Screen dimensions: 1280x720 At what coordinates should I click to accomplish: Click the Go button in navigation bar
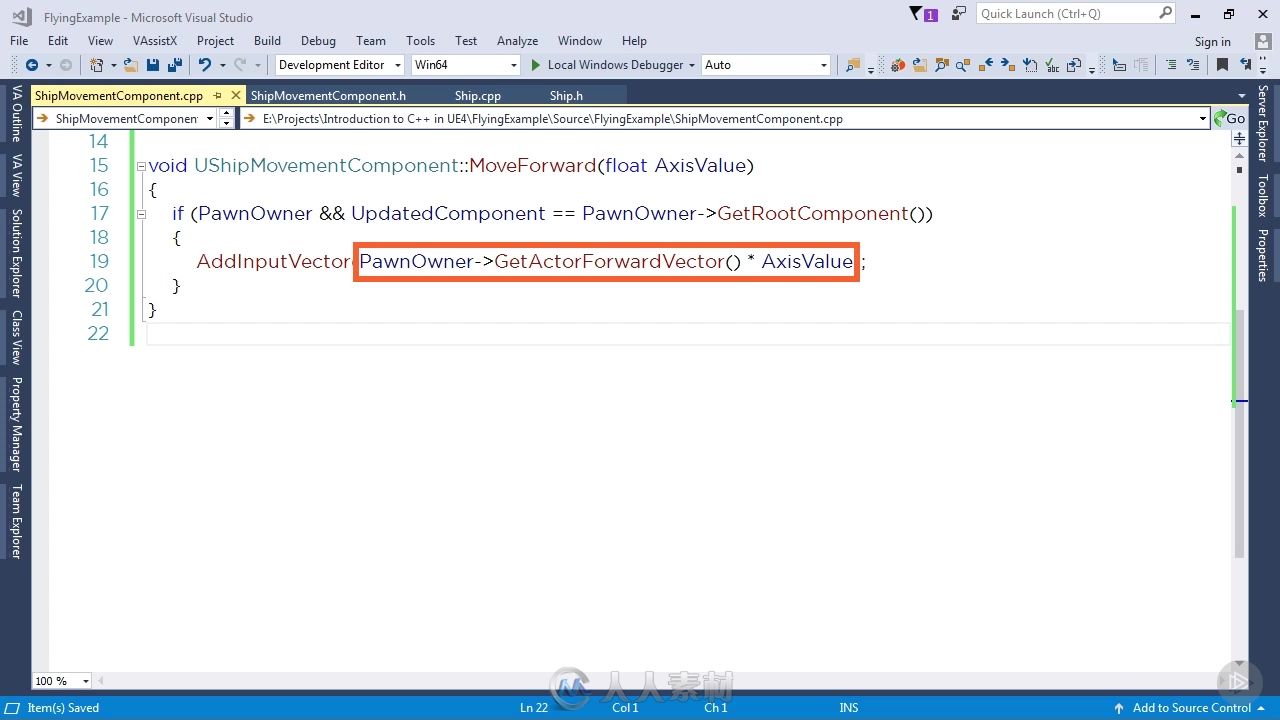coord(1229,118)
